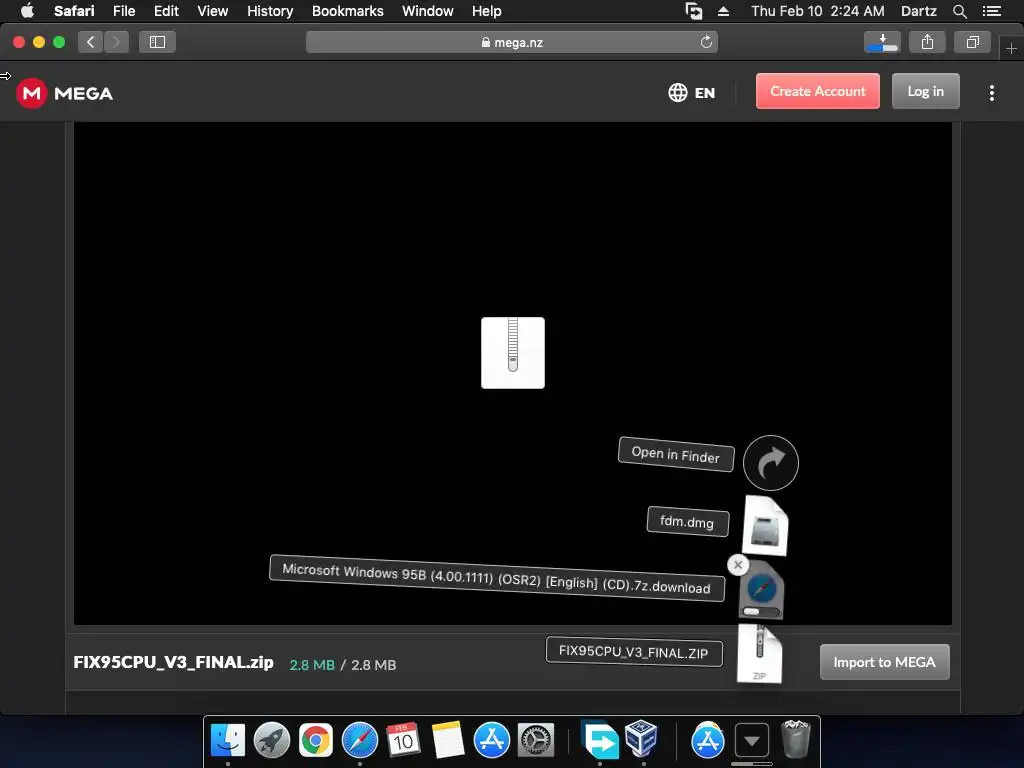Open the View menu
The image size is (1024, 768).
tap(213, 11)
